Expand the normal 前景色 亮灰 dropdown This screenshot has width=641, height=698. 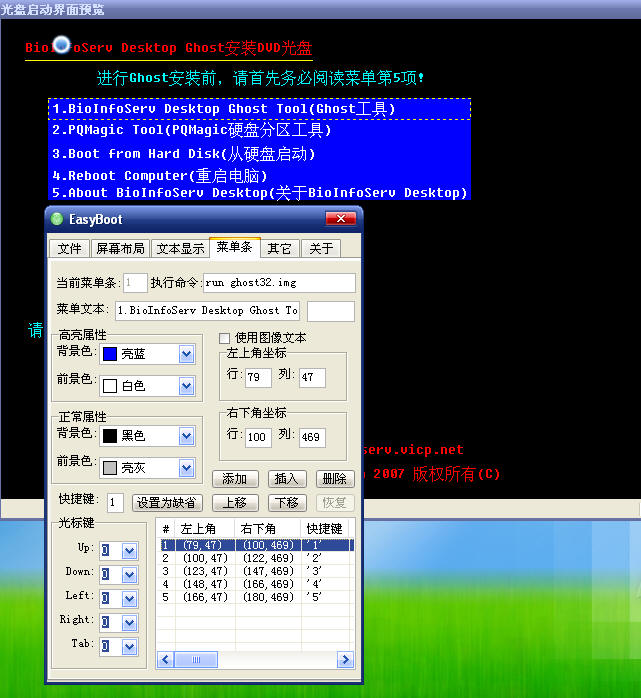[x=187, y=468]
